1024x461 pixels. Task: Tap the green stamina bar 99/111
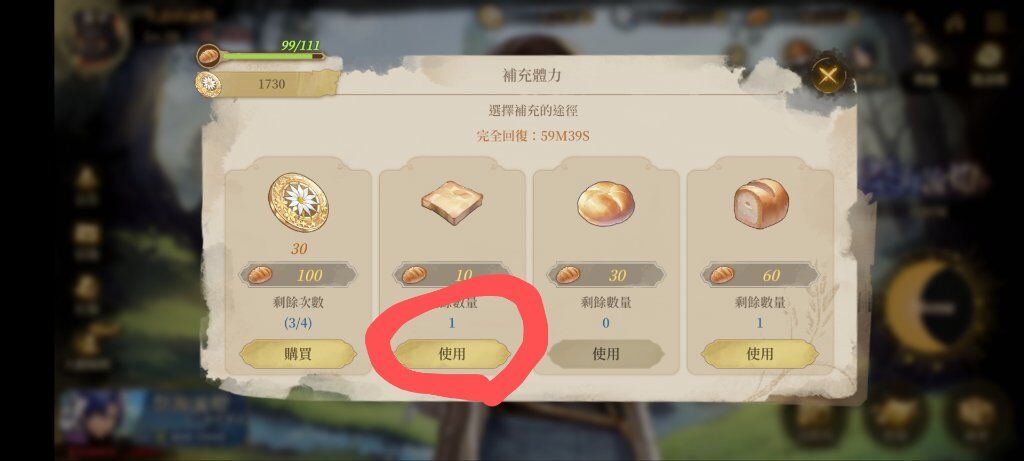pyautogui.click(x=272, y=57)
